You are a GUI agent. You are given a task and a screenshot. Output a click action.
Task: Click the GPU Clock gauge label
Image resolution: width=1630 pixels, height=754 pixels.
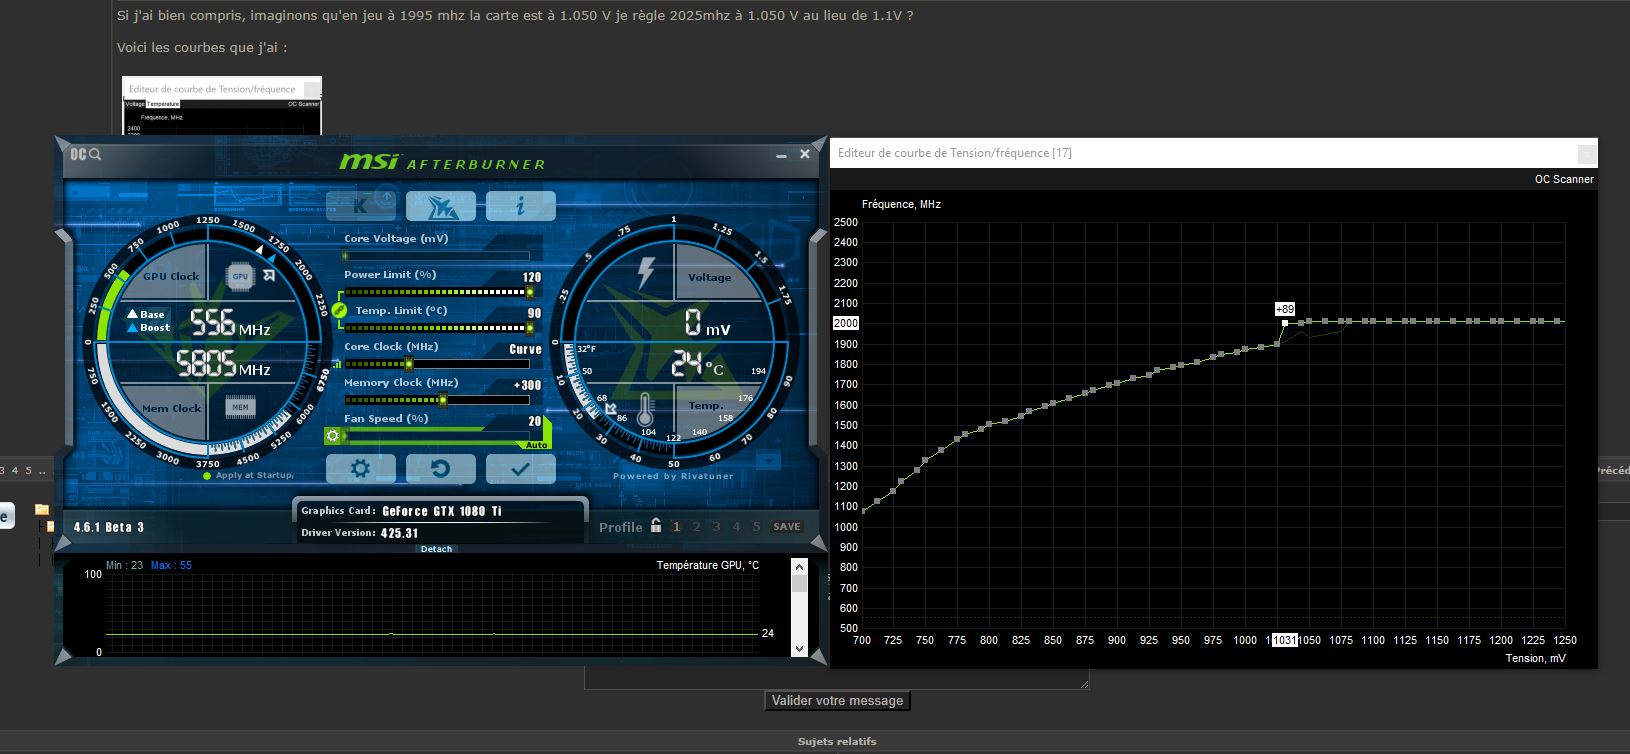point(171,276)
